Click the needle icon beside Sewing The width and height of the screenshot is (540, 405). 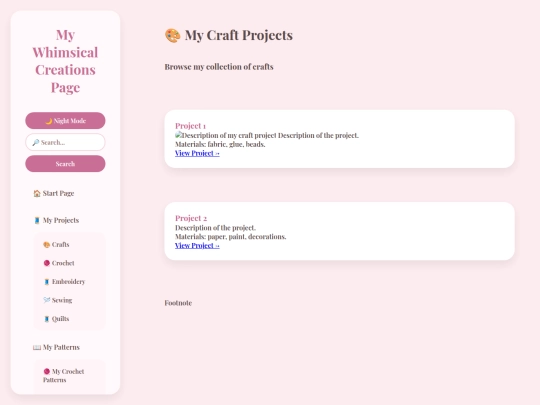[46, 300]
